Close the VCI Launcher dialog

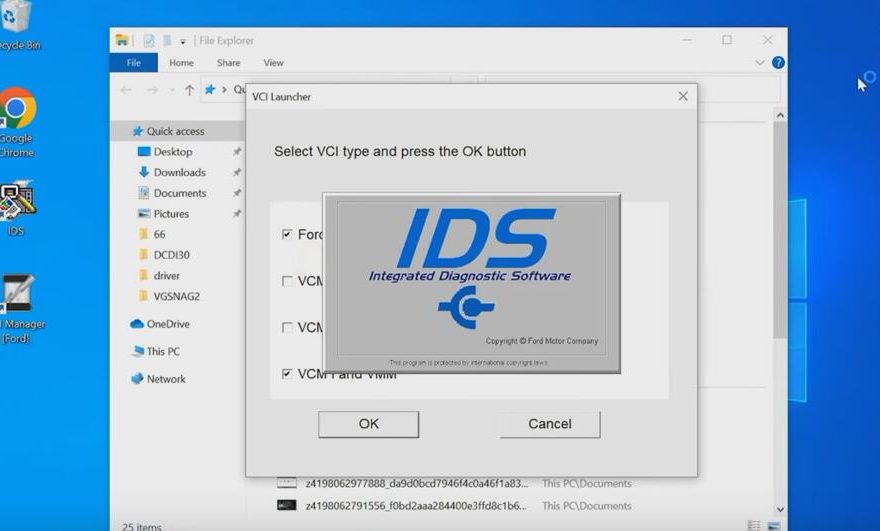tap(683, 97)
